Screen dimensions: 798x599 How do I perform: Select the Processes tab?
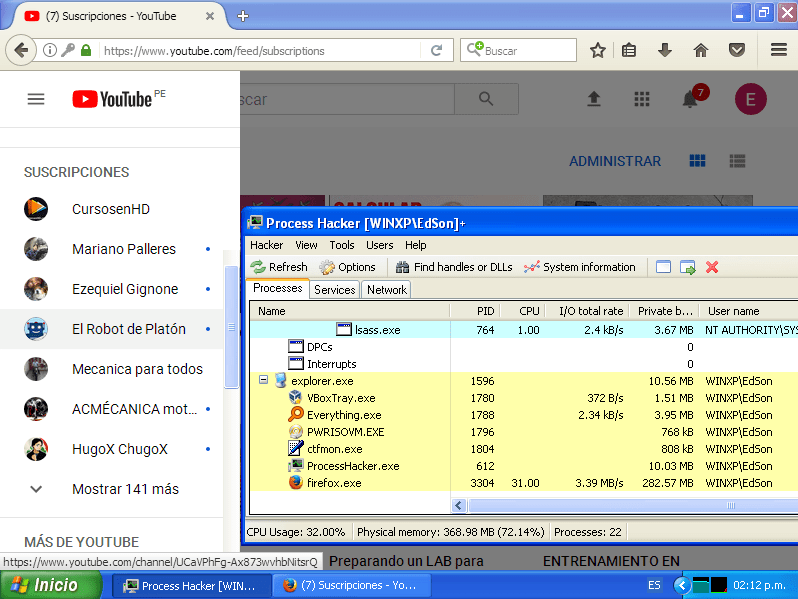(x=277, y=288)
